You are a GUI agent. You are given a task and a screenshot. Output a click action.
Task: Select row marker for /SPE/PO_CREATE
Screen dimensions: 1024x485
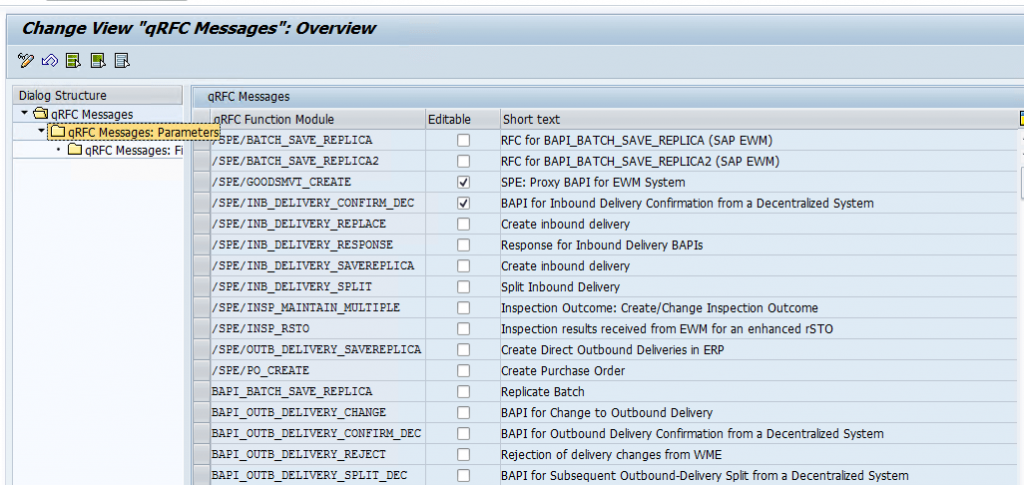click(201, 371)
